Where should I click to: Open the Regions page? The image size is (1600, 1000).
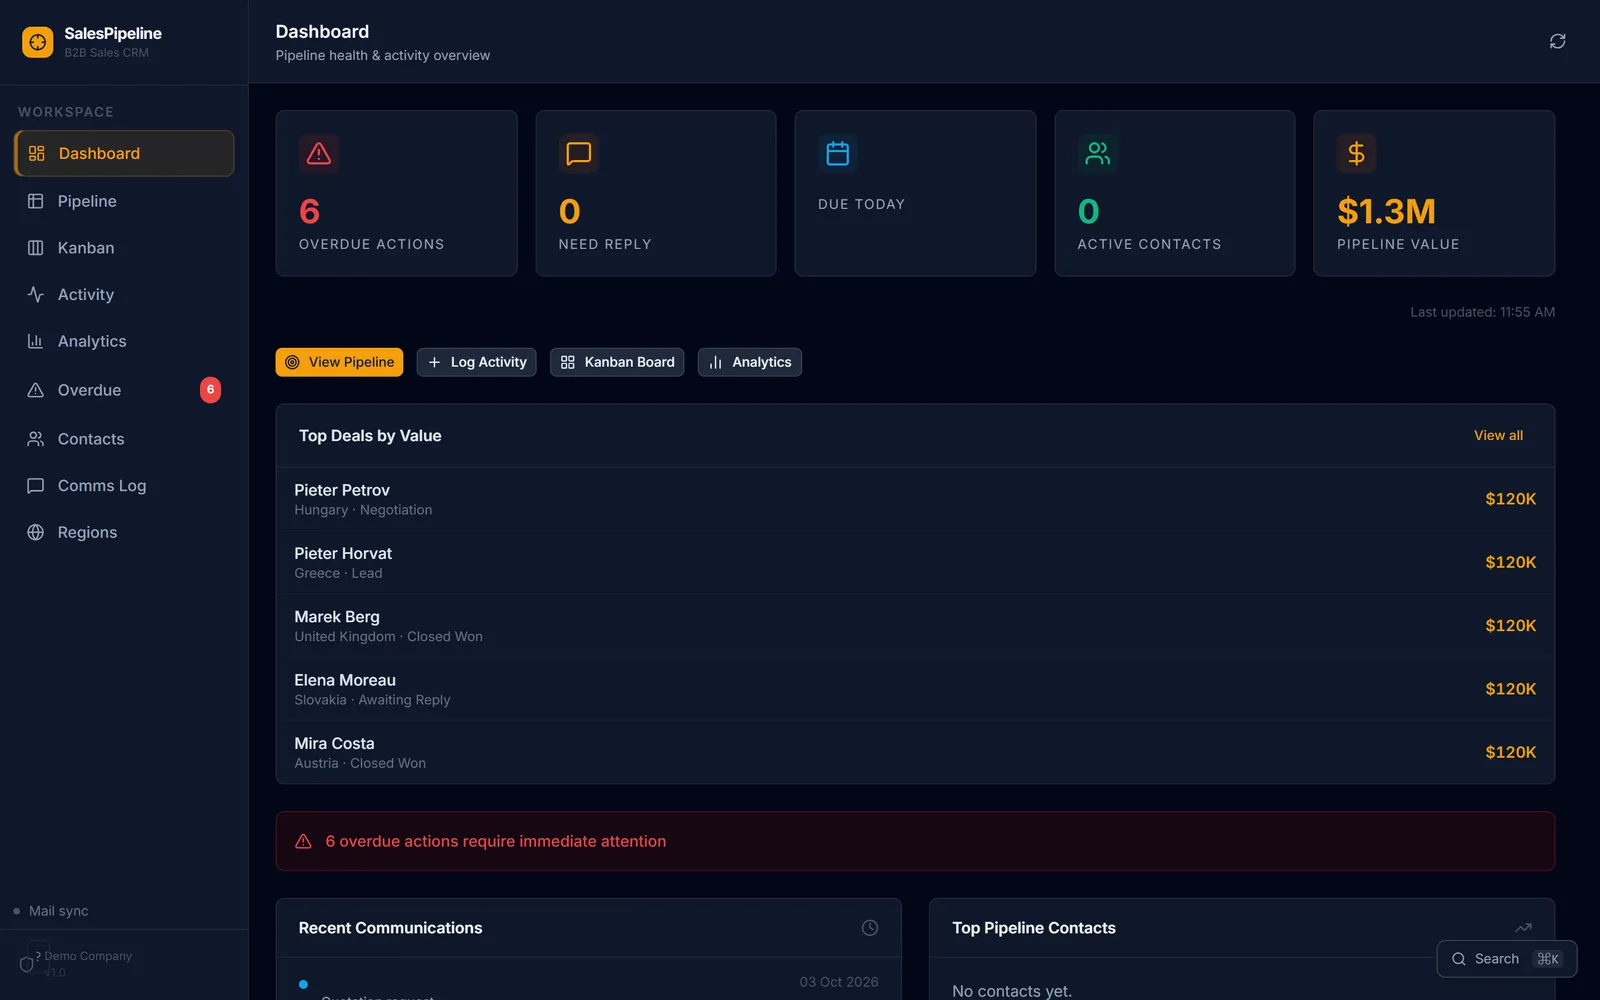124,533
